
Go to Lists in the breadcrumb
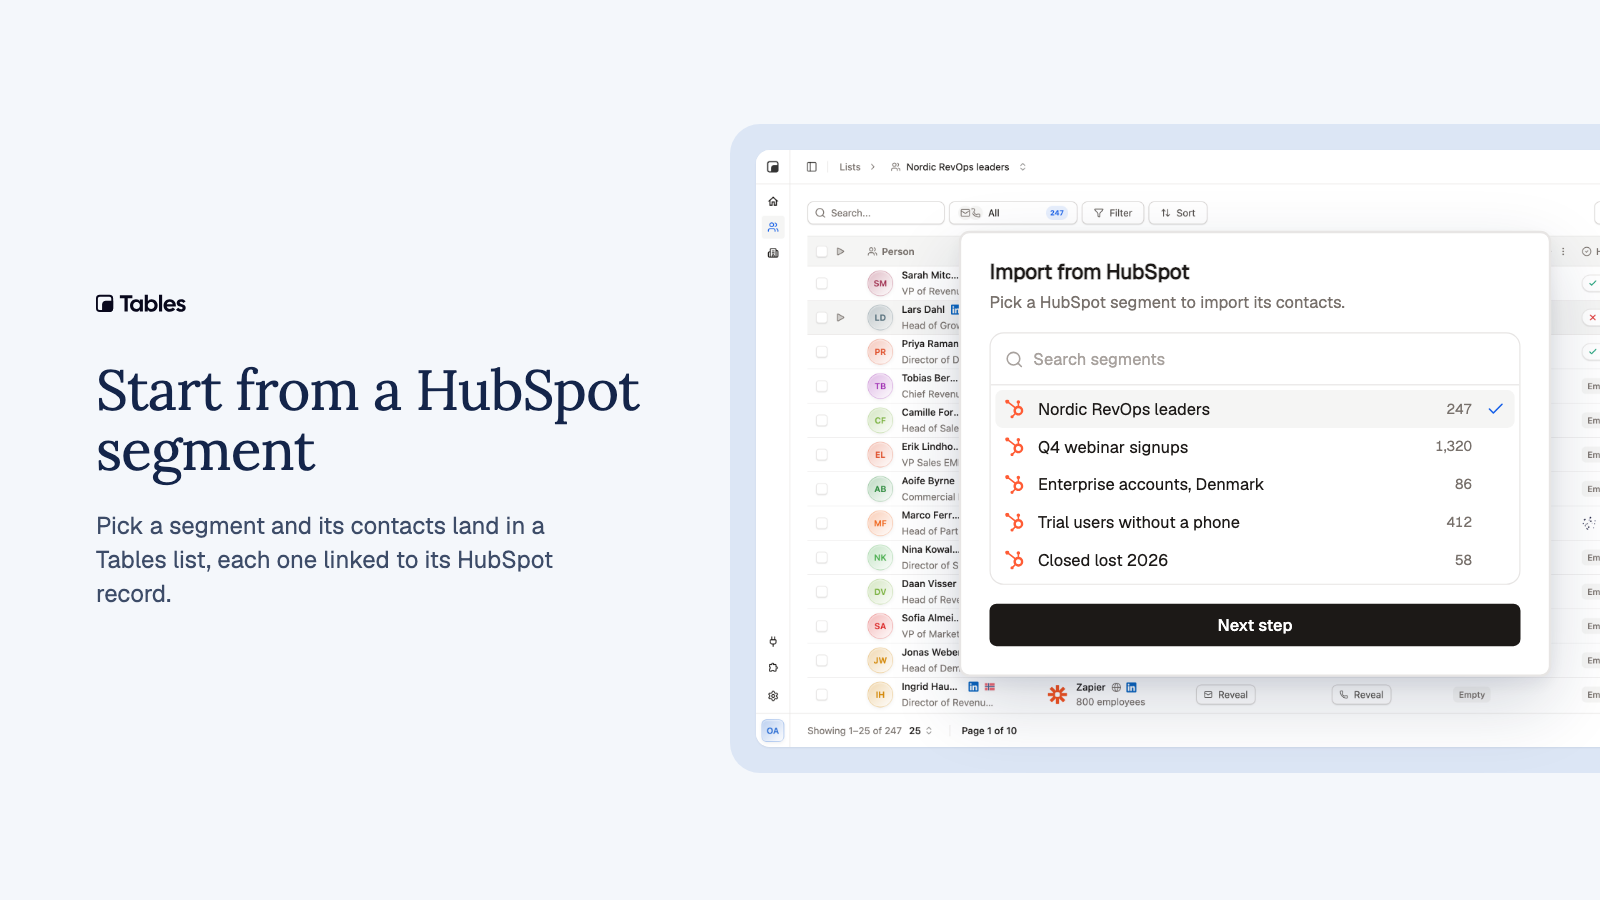[850, 167]
